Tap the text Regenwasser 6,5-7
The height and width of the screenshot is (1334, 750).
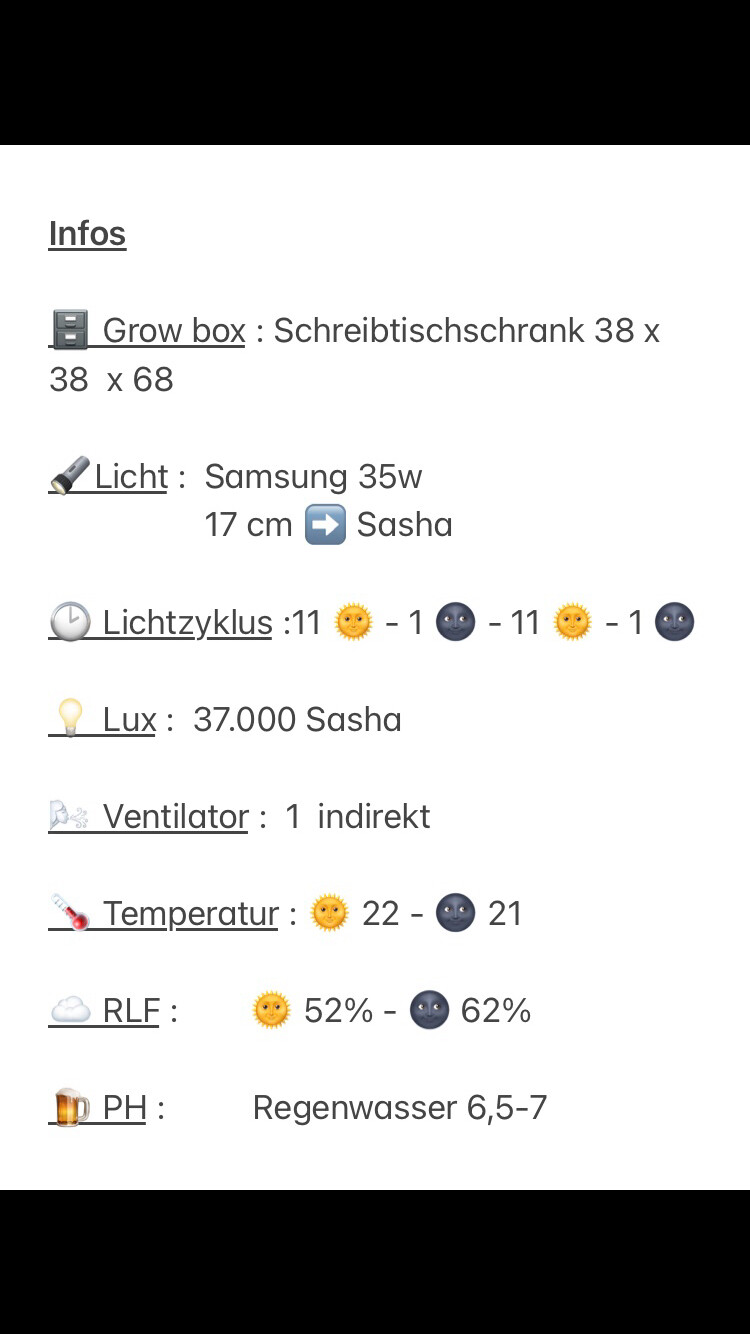pyautogui.click(x=400, y=1108)
